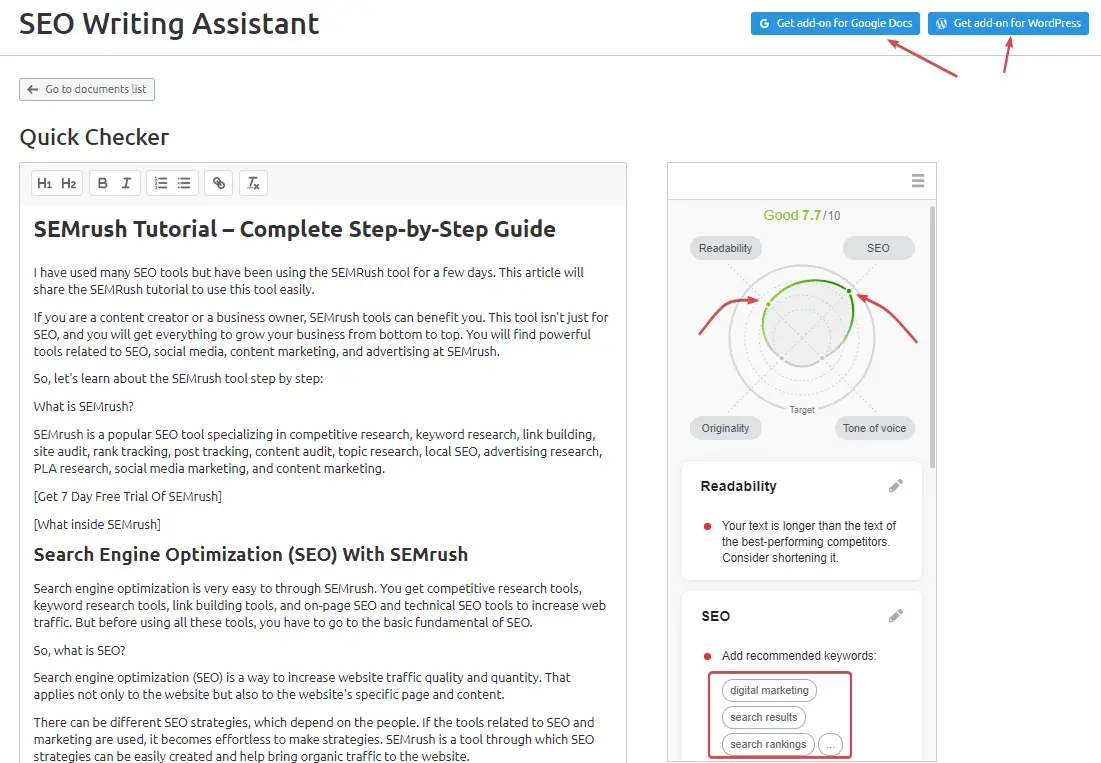The image size is (1101, 763).
Task: Edit SEO settings with pencil icon
Action: click(895, 616)
